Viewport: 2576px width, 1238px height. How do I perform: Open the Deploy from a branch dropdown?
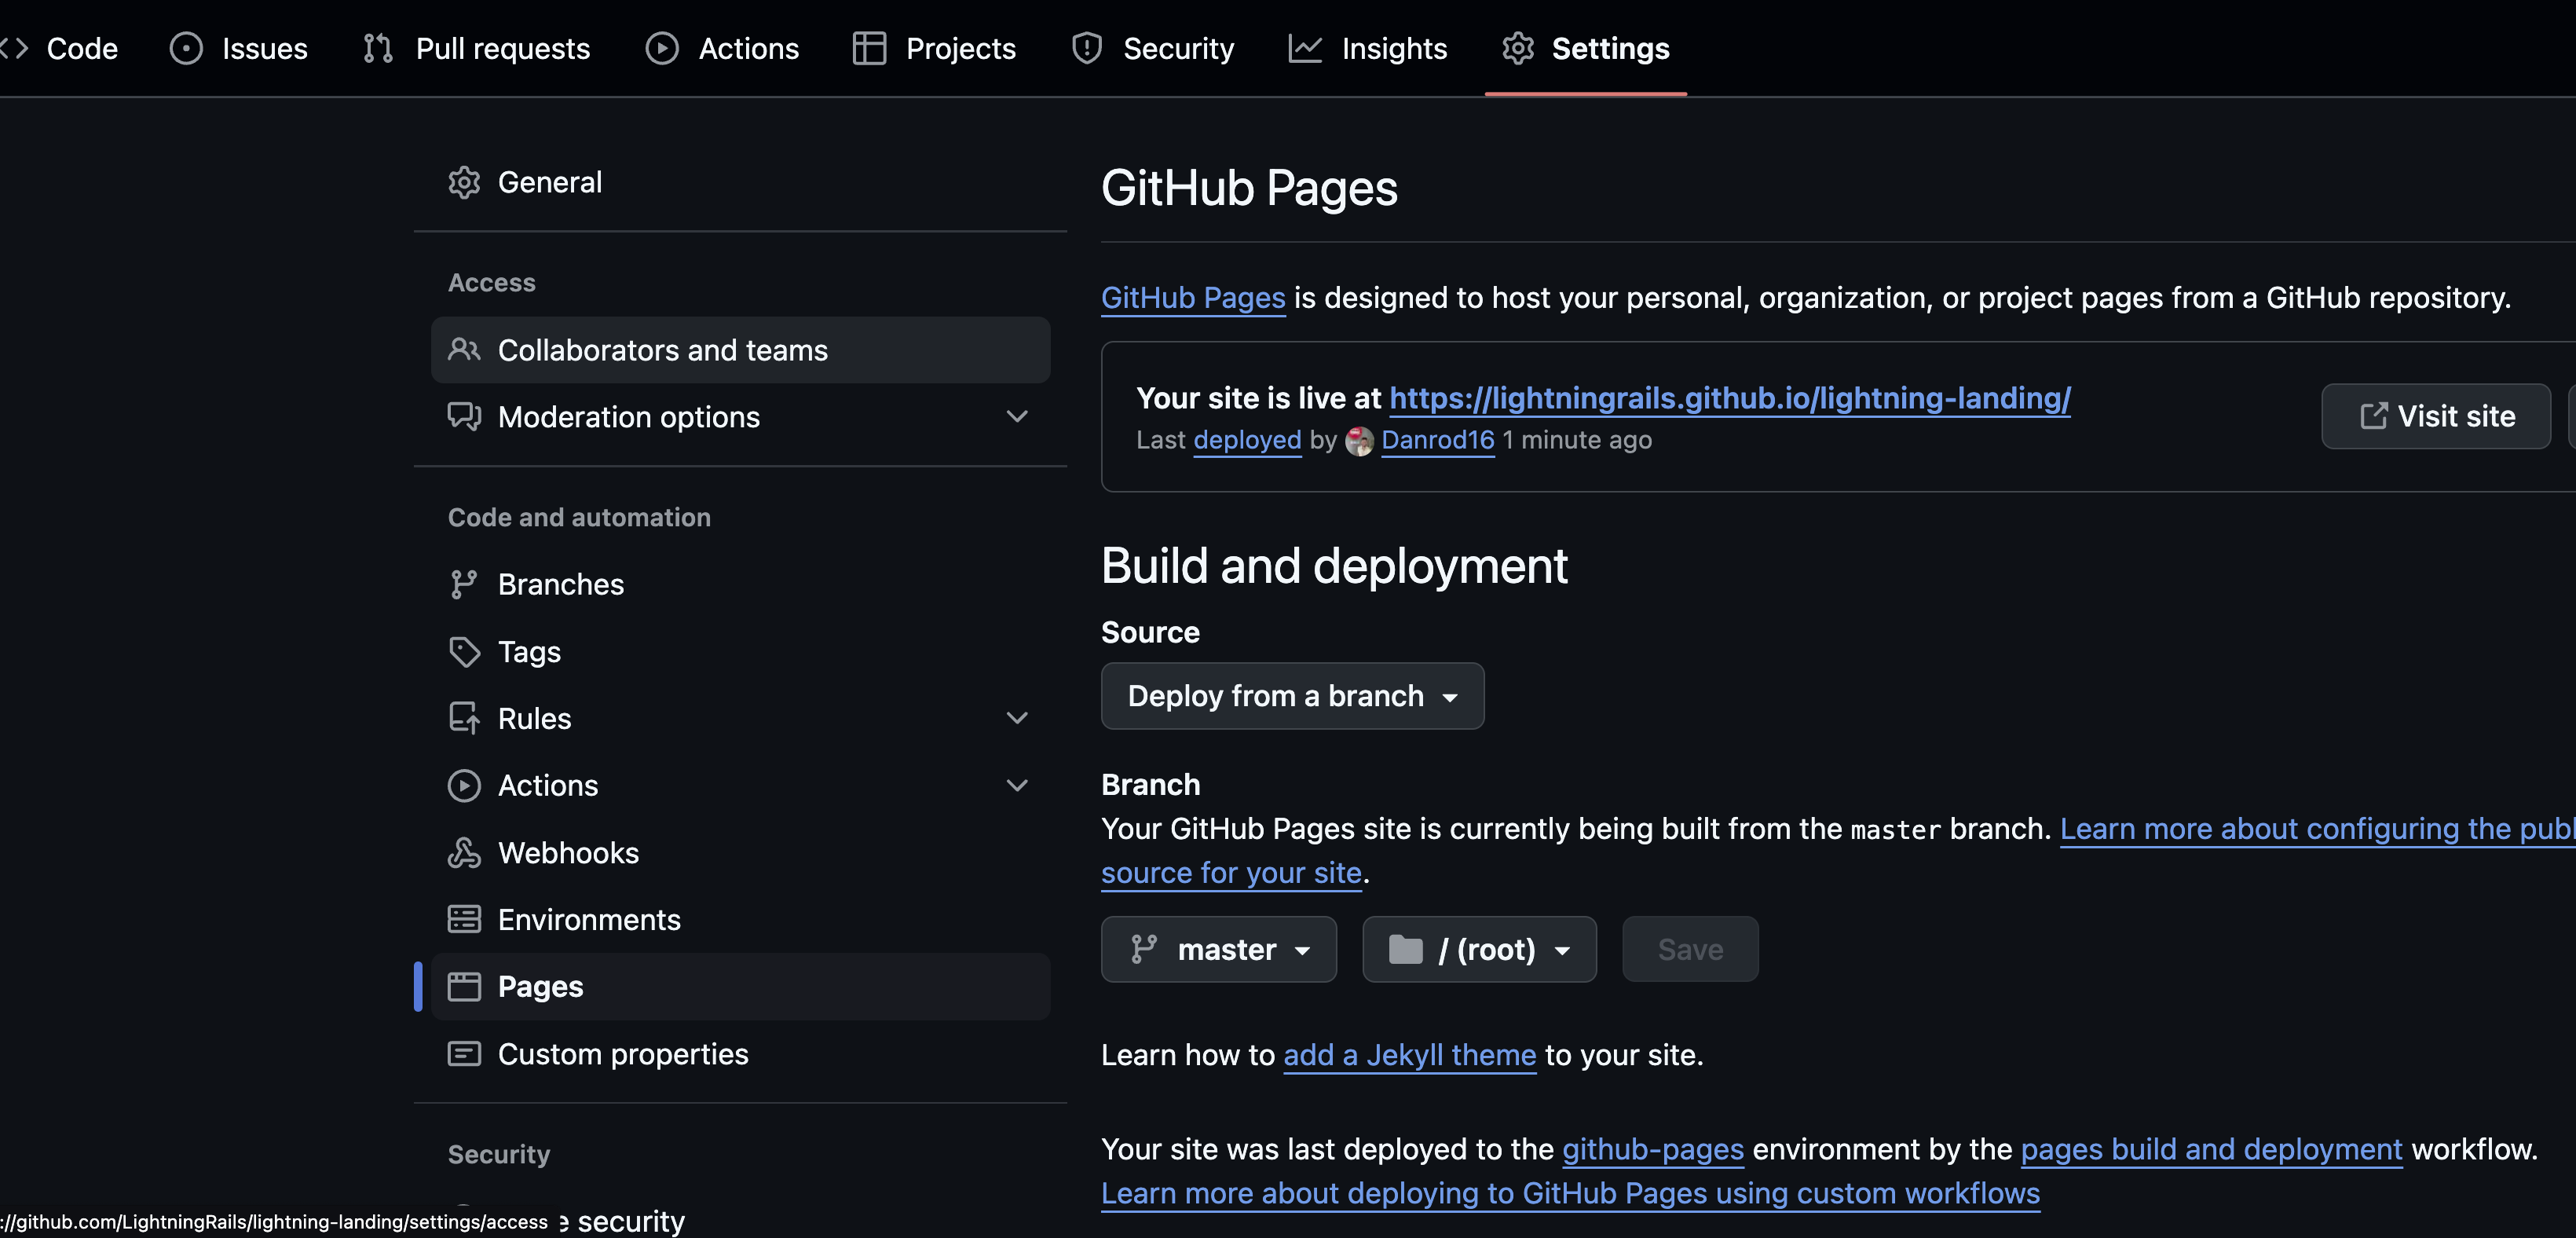[x=1292, y=696]
